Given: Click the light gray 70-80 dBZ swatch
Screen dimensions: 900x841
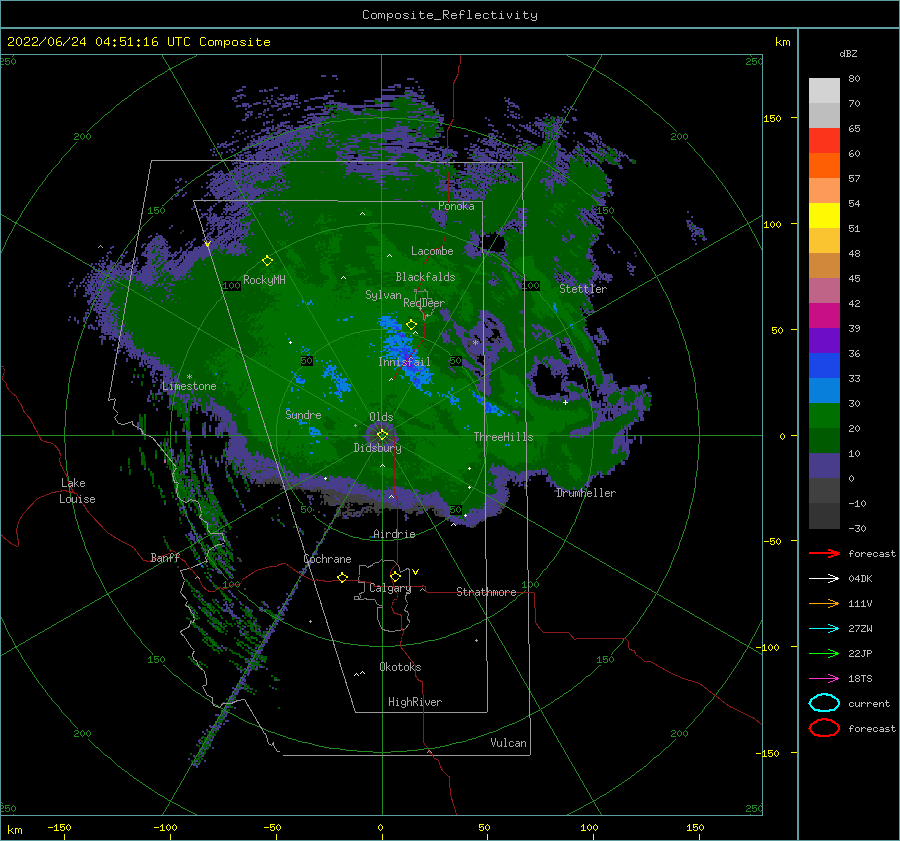Looking at the screenshot, I should [824, 91].
